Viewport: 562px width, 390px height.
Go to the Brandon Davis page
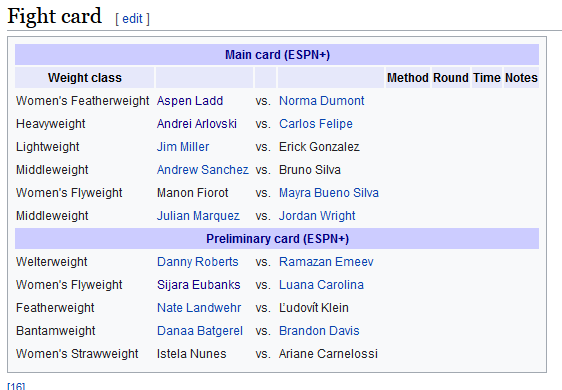click(319, 330)
